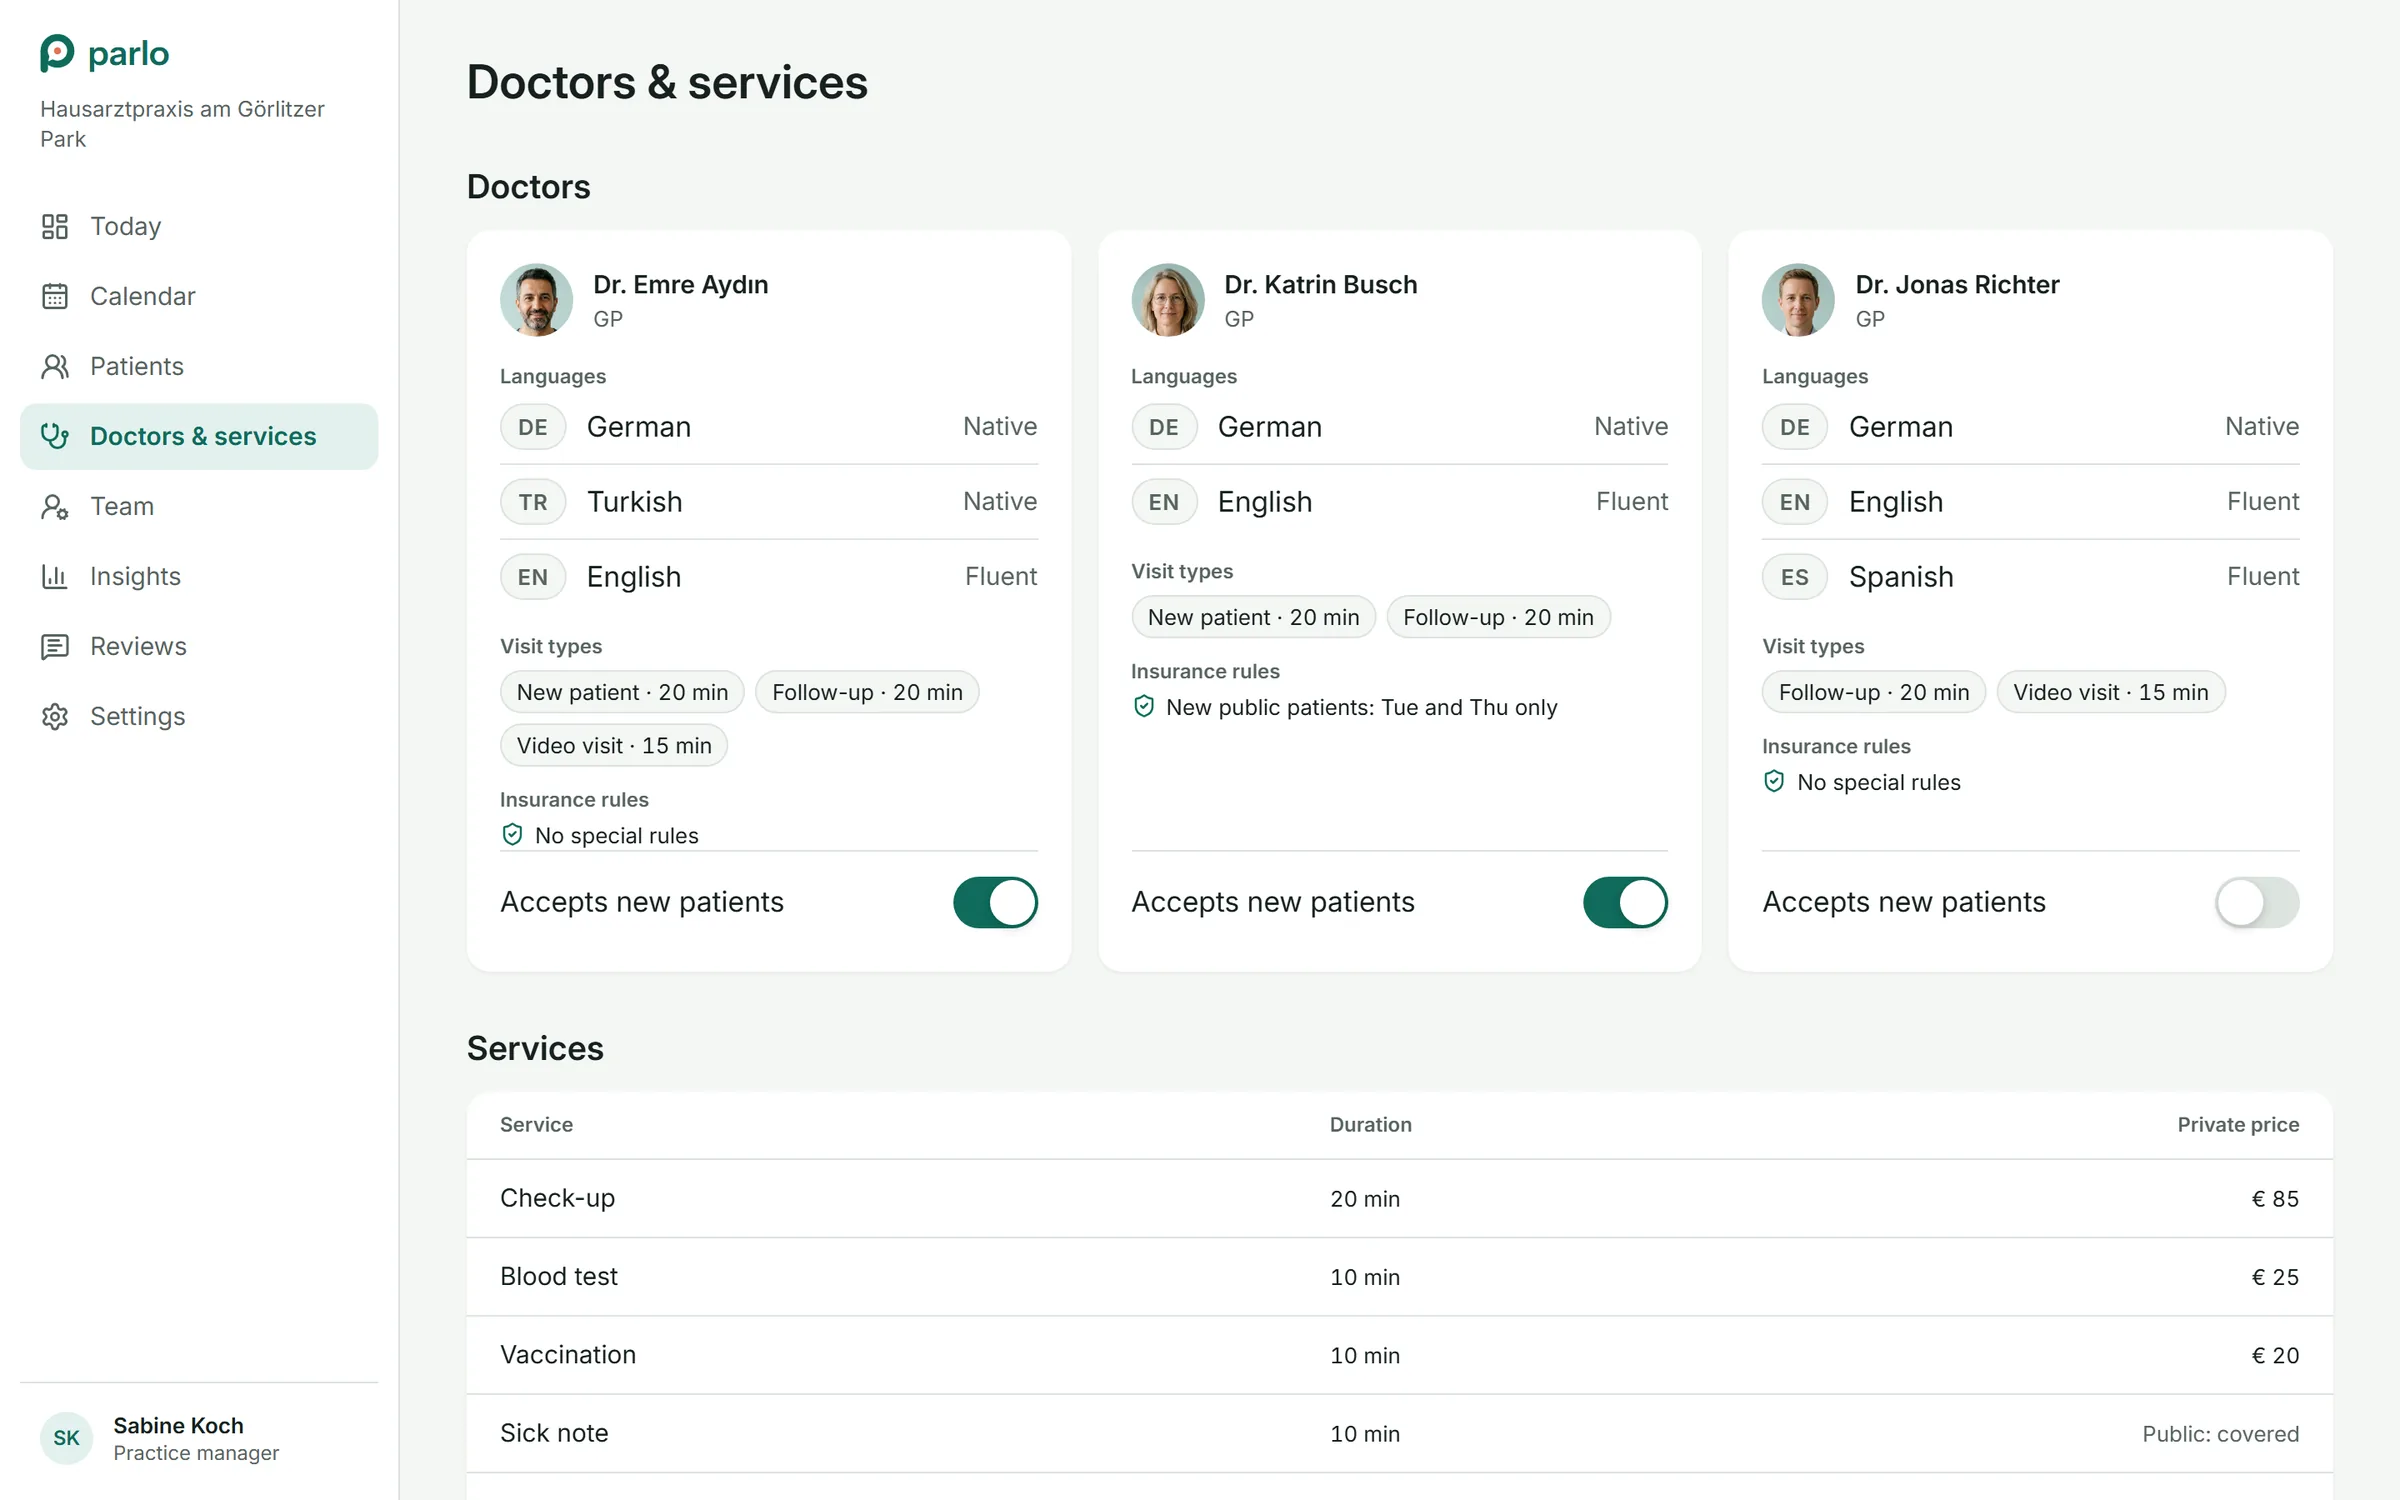Select the Blood test service row

click(1399, 1277)
